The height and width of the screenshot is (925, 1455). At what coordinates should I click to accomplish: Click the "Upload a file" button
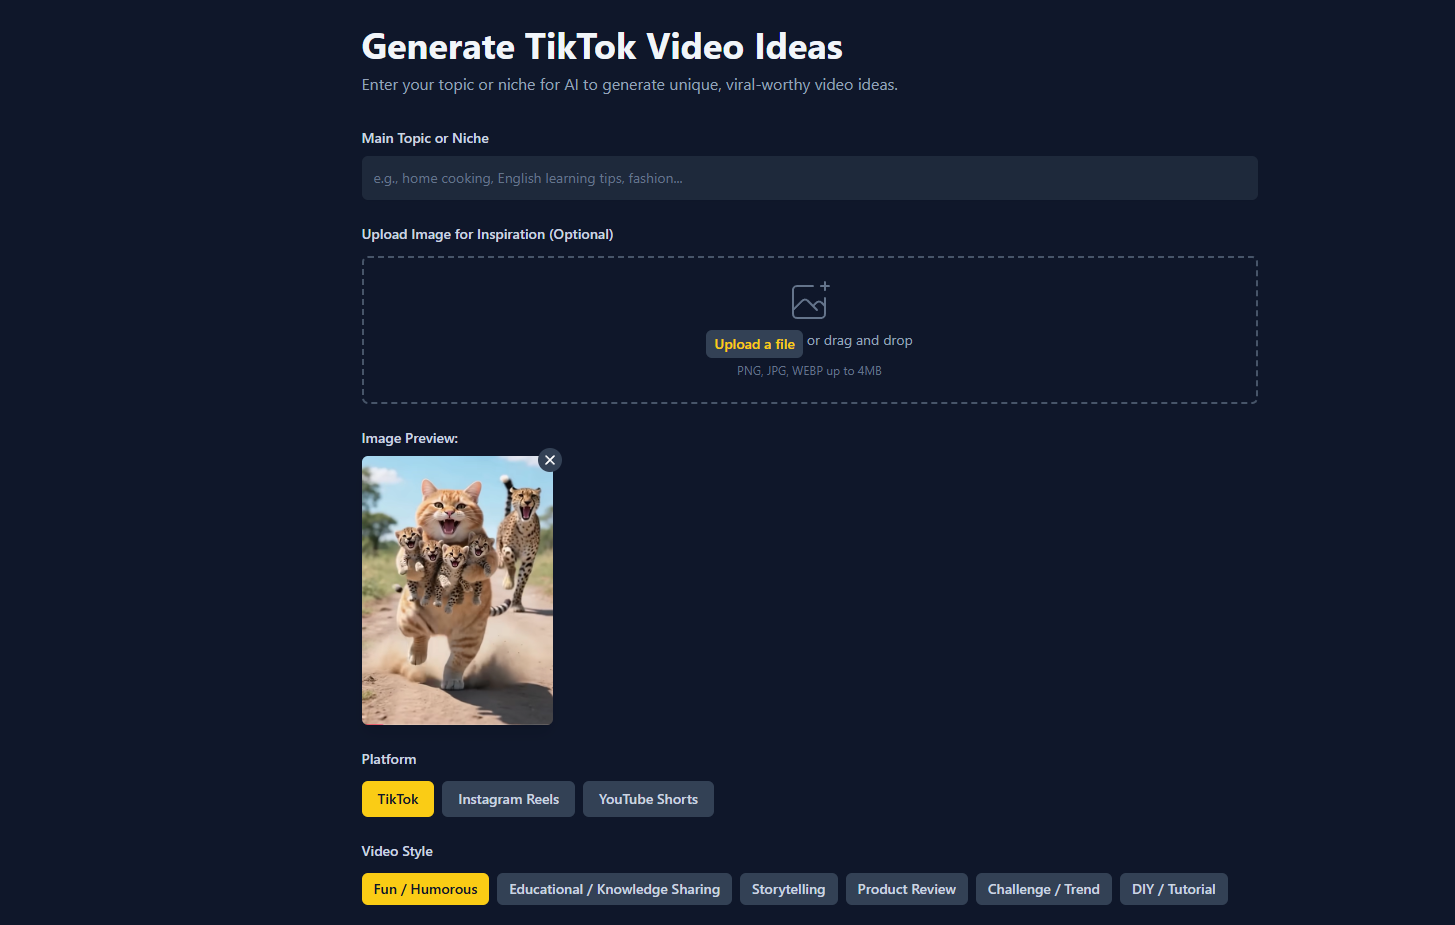[754, 344]
